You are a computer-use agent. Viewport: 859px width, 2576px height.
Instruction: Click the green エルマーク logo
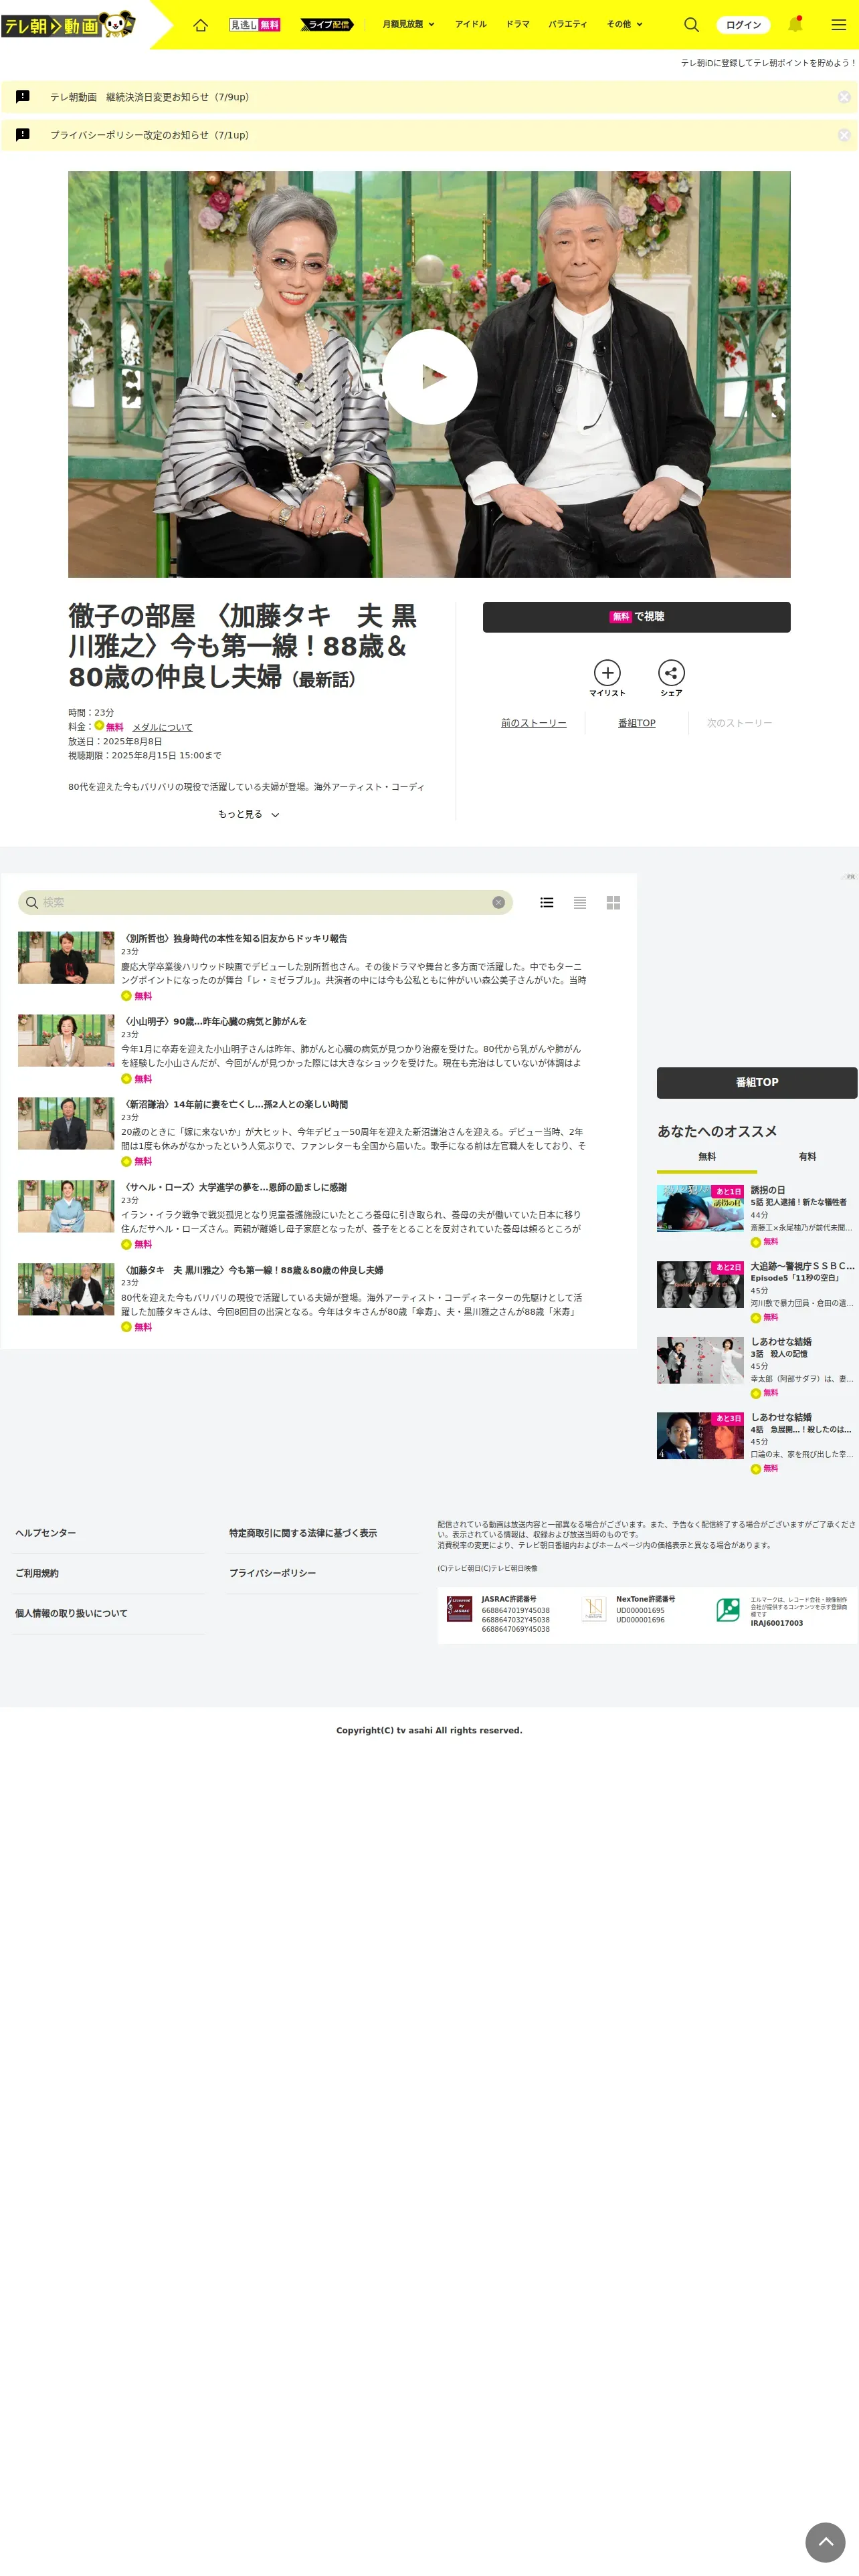coord(728,1609)
